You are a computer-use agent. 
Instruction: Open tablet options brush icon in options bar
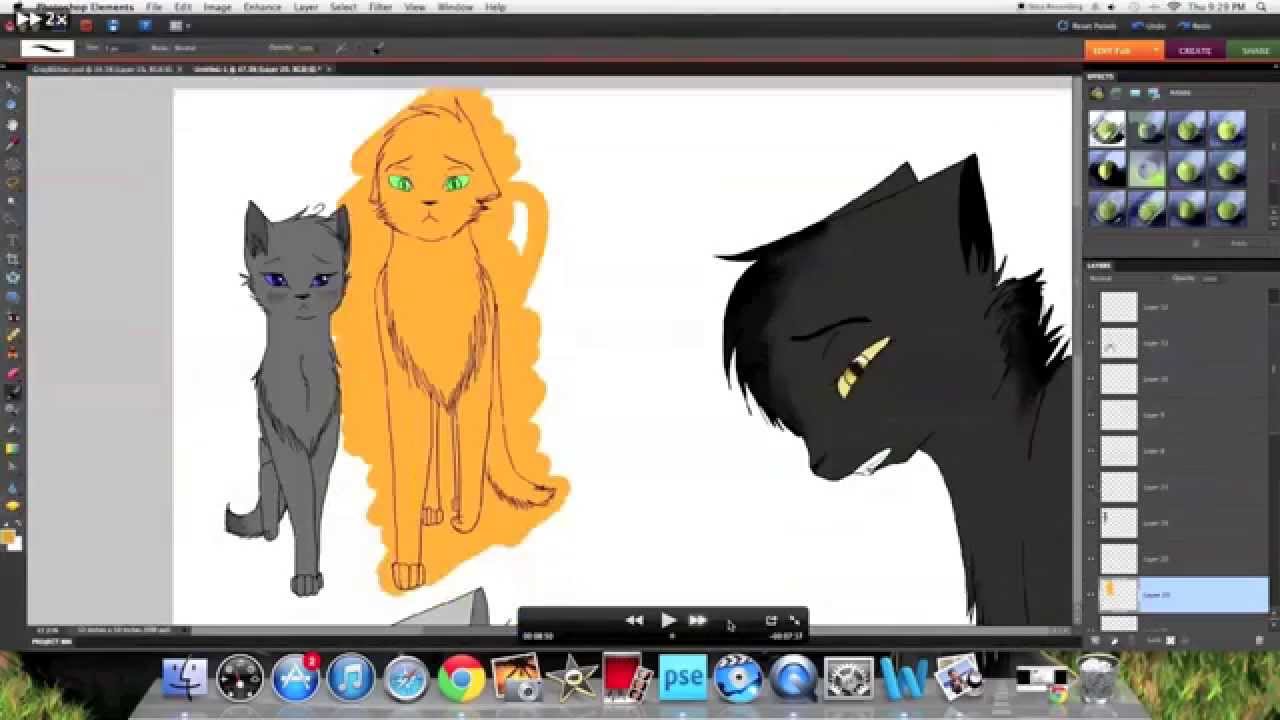pos(378,48)
